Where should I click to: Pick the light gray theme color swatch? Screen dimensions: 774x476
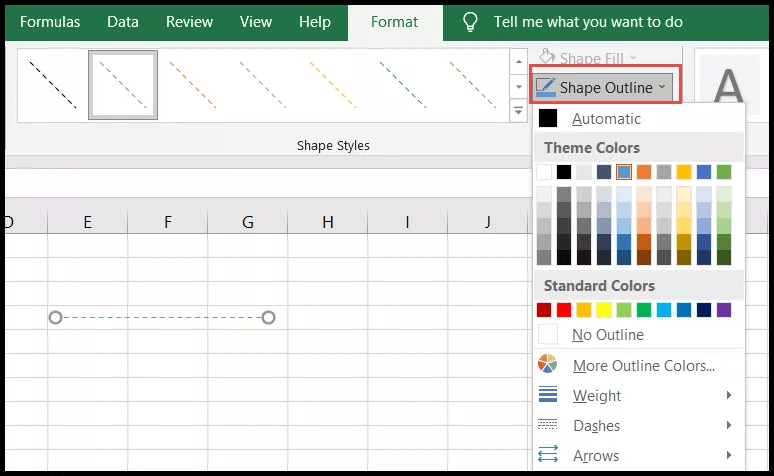click(584, 172)
